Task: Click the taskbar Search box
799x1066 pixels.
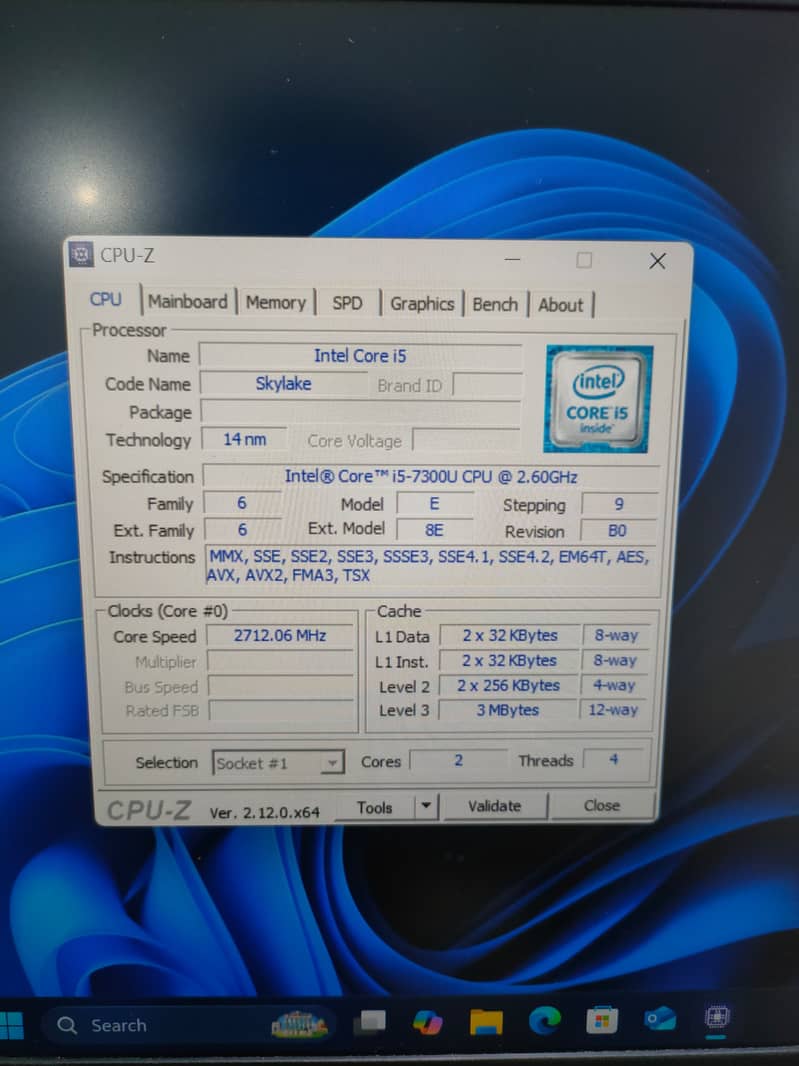Action: click(189, 1025)
